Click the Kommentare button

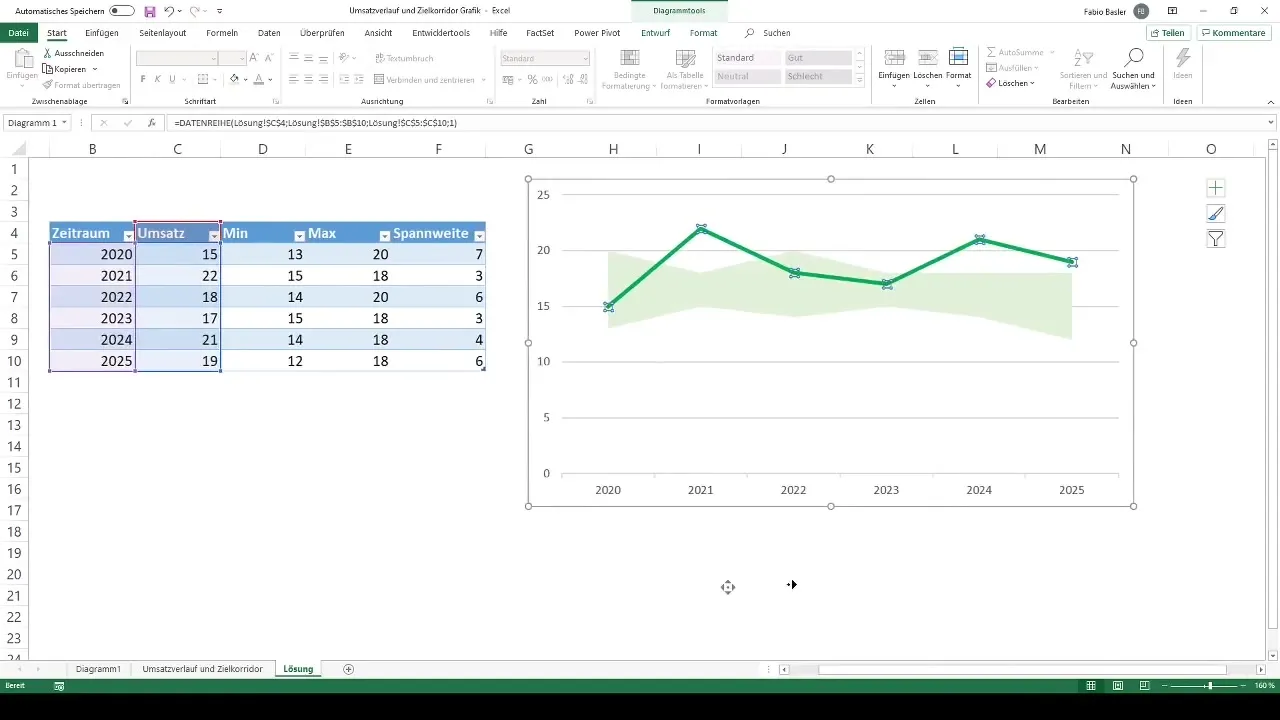pos(1234,33)
